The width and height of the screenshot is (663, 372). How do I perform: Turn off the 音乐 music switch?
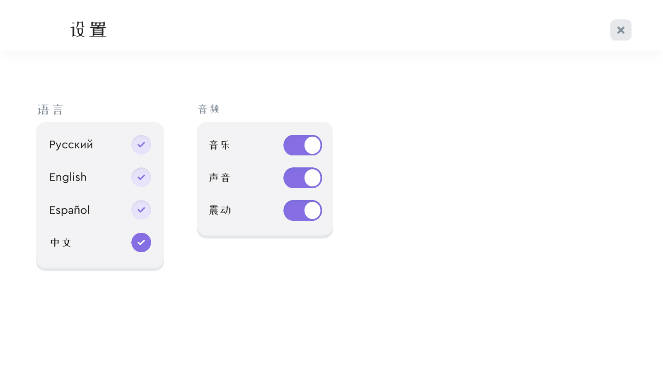click(302, 145)
